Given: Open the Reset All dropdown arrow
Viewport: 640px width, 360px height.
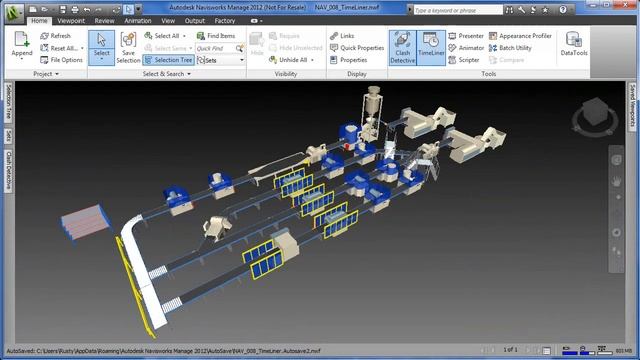Looking at the screenshot, I should tap(82, 48).
